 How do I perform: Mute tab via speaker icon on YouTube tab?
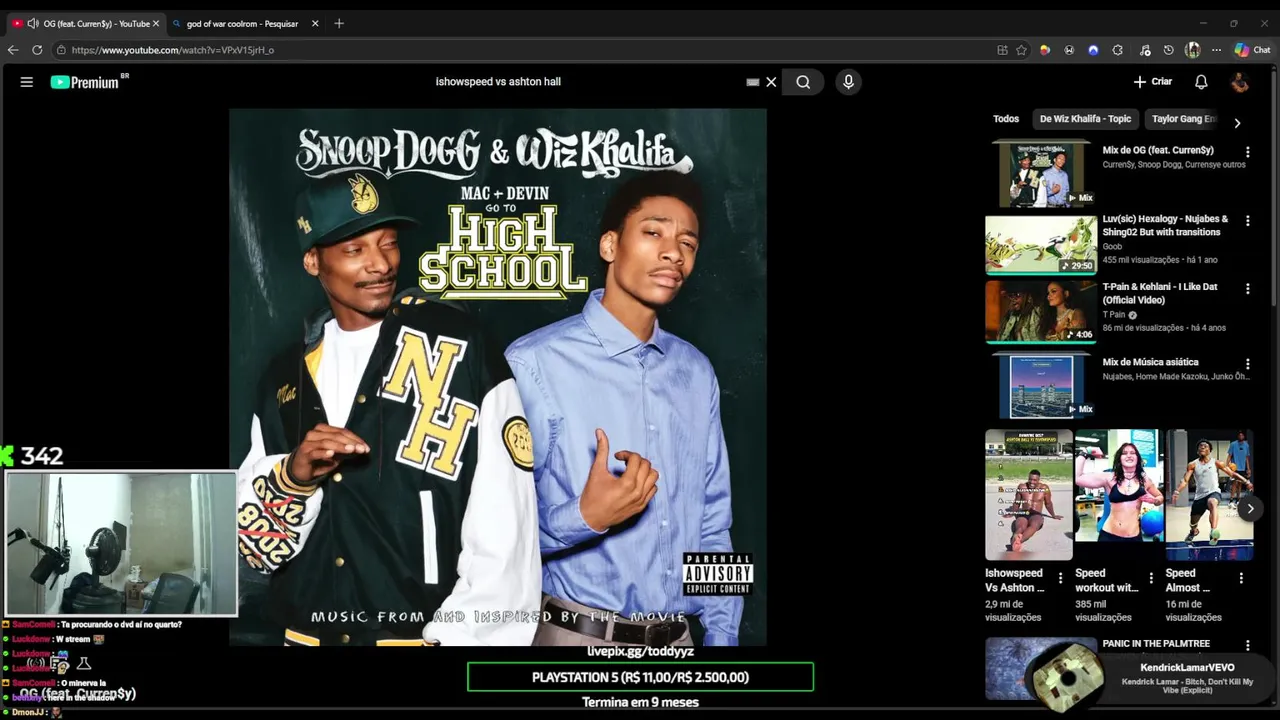tap(33, 23)
